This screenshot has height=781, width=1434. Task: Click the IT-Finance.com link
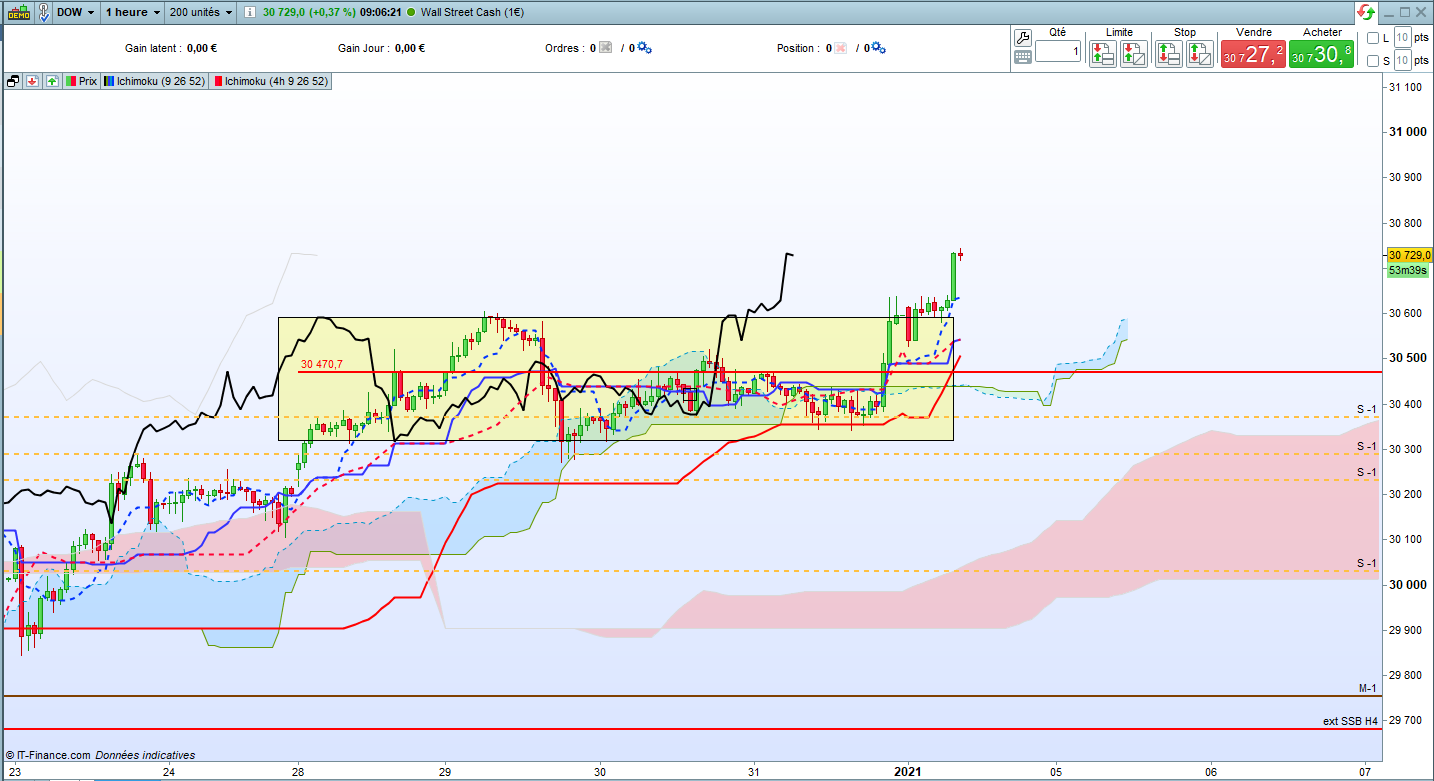coord(48,755)
